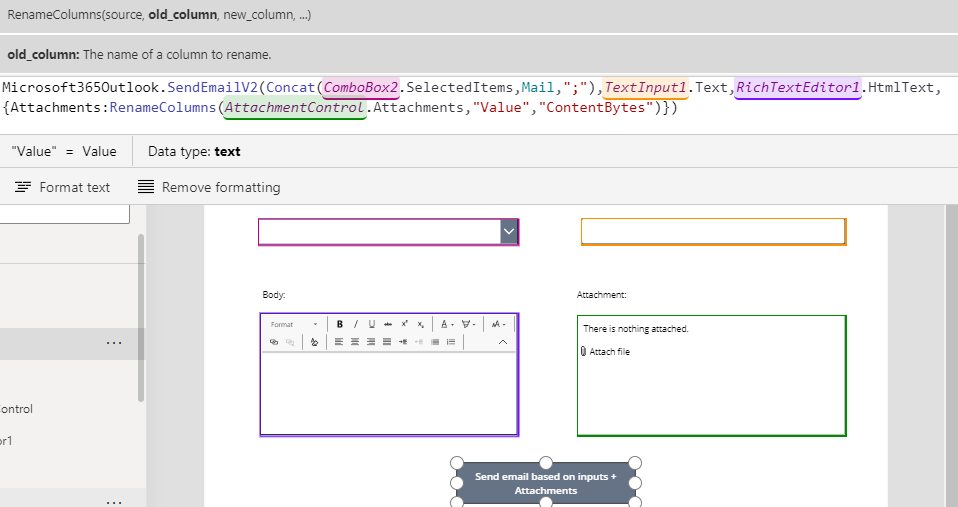This screenshot has width=958, height=507.
Task: Click Format text in the formula bar
Action: [62, 188]
